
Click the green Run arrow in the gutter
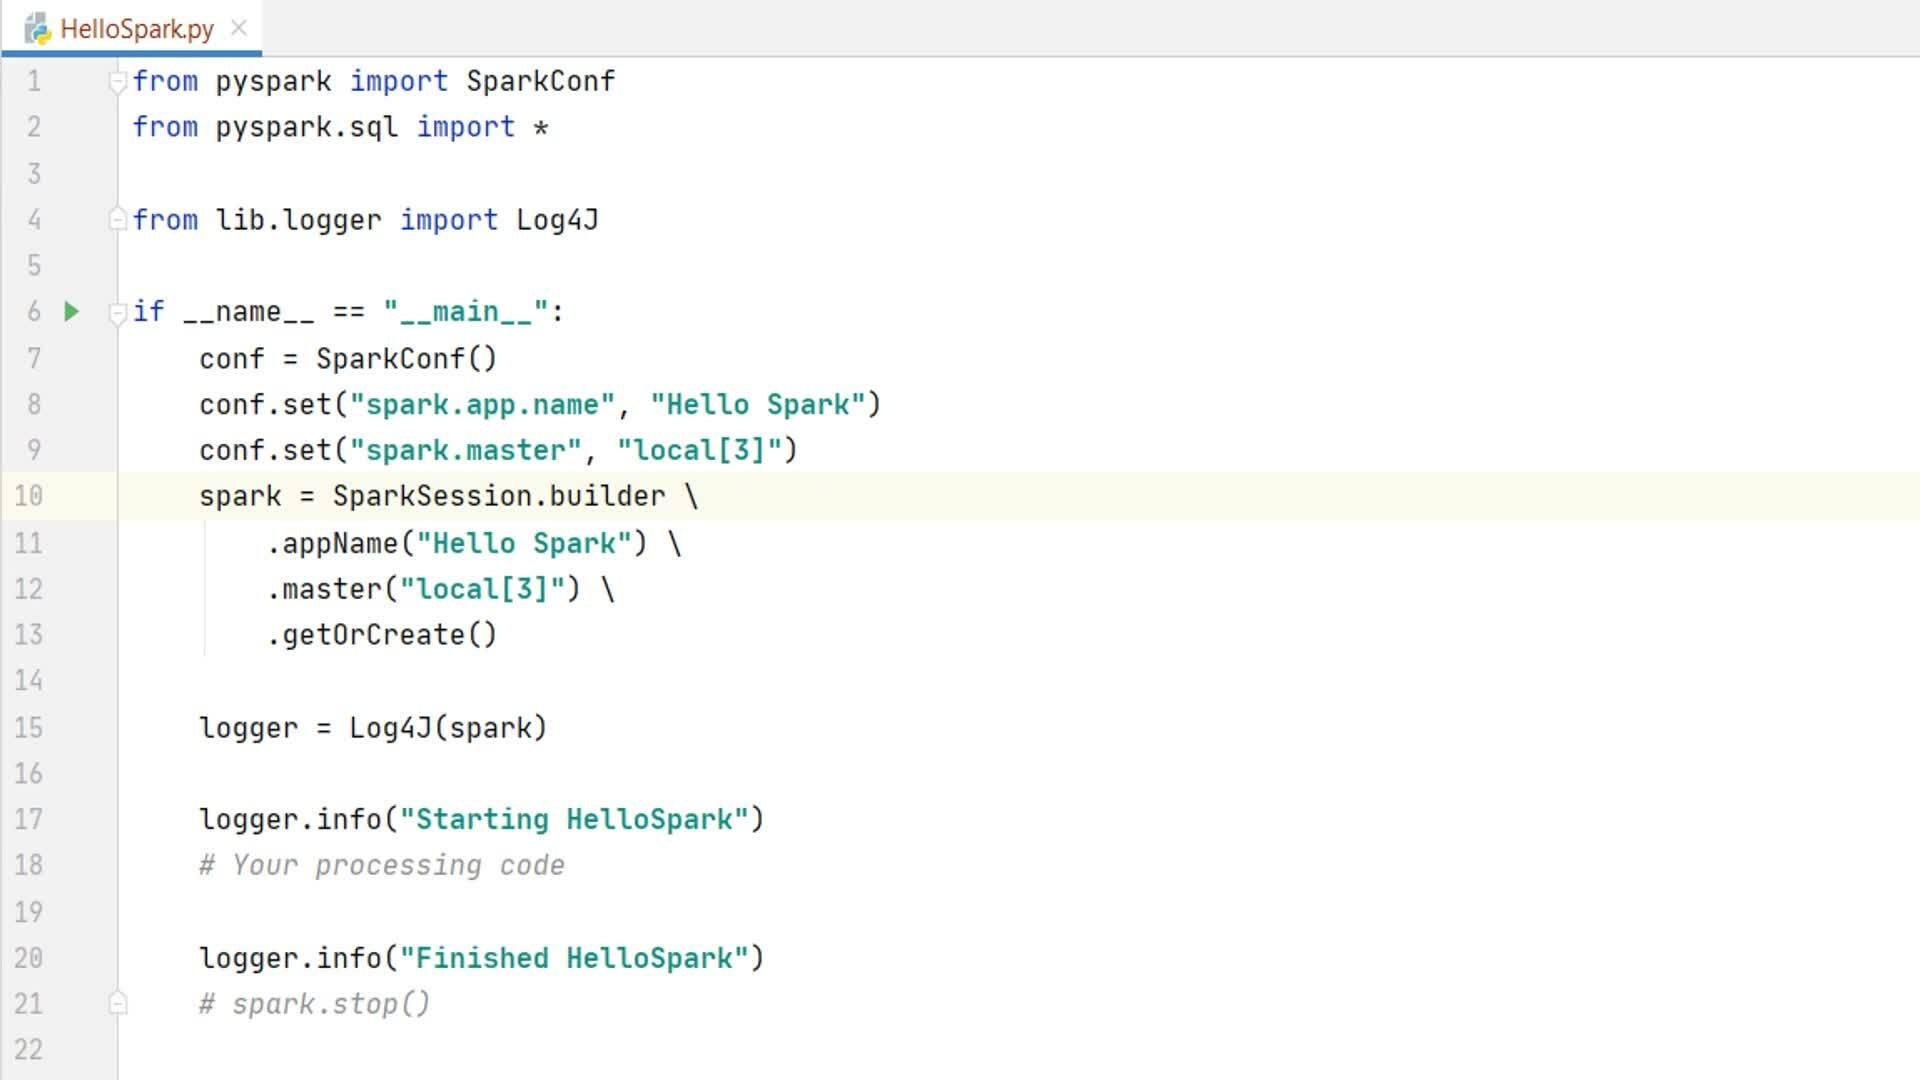click(x=71, y=312)
